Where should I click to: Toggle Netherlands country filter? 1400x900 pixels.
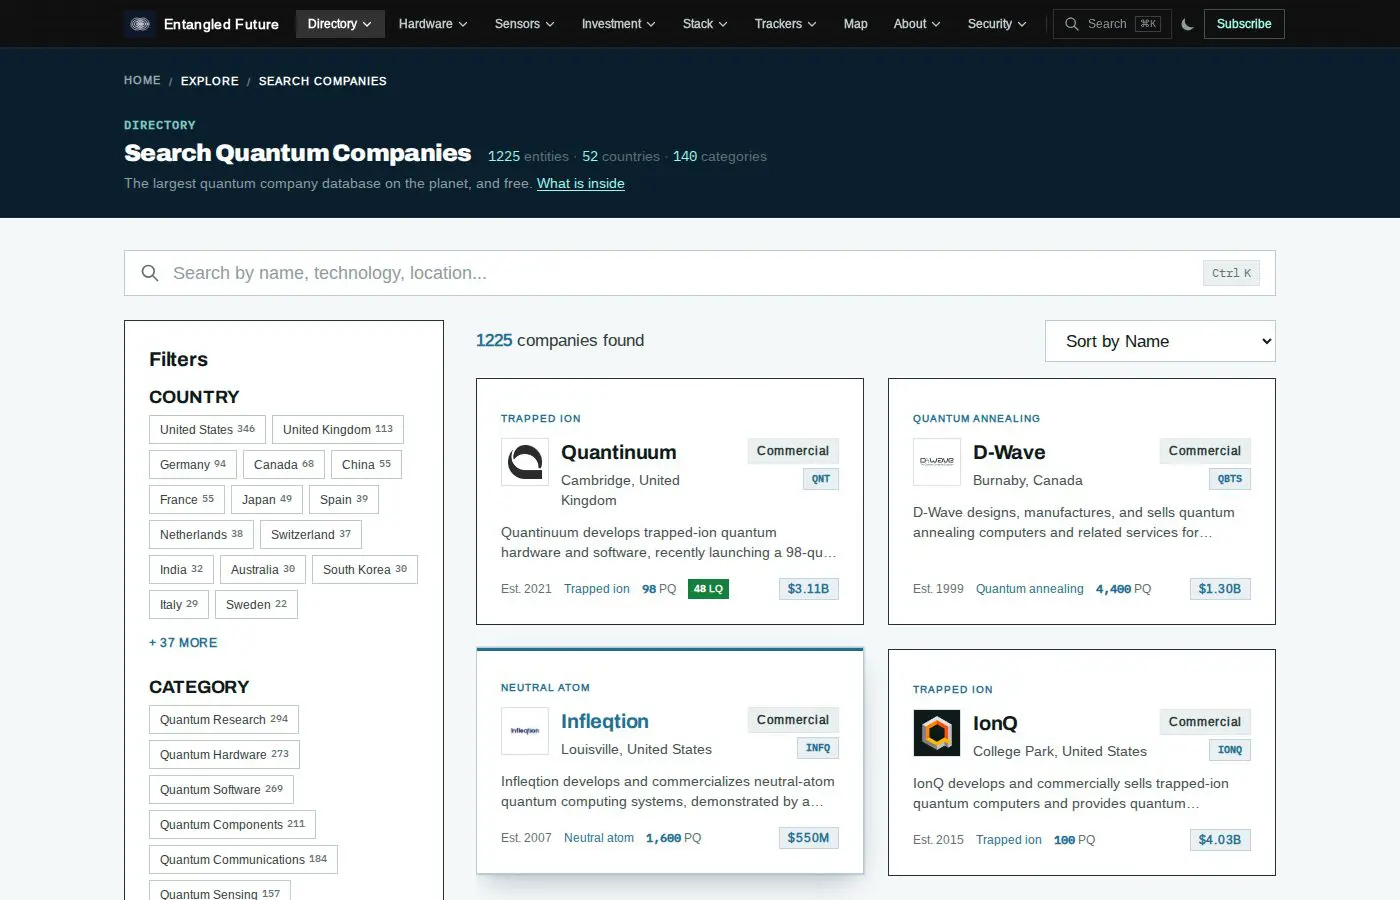click(x=201, y=535)
